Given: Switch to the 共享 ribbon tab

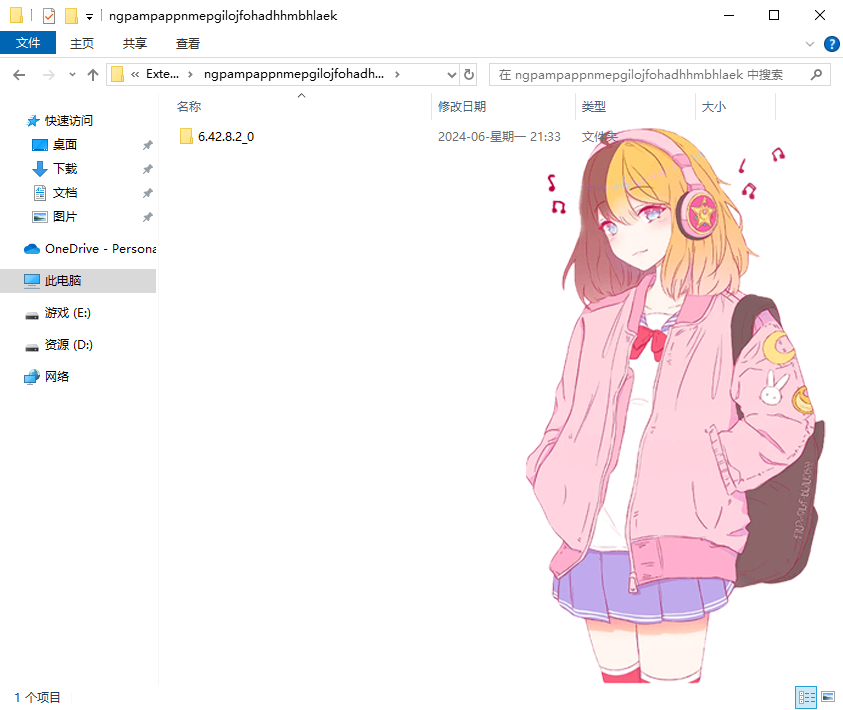Looking at the screenshot, I should [x=134, y=43].
